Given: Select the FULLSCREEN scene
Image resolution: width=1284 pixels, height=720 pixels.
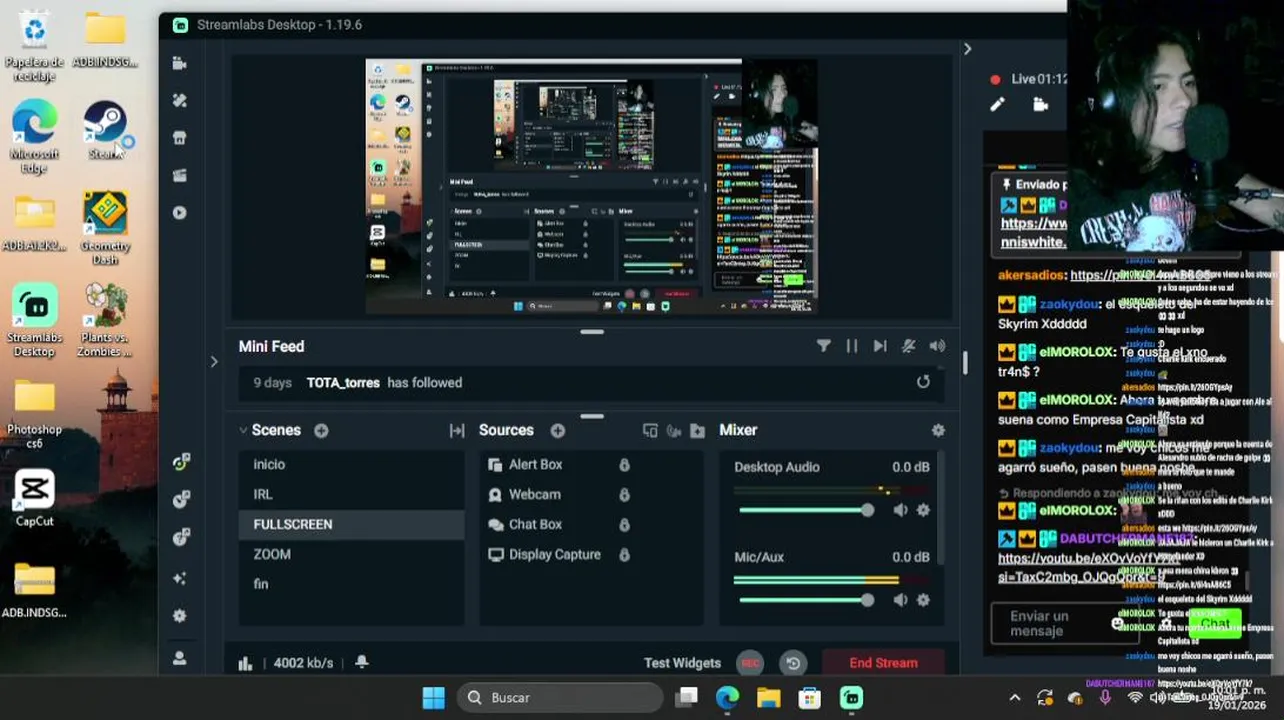Looking at the screenshot, I should (x=351, y=524).
